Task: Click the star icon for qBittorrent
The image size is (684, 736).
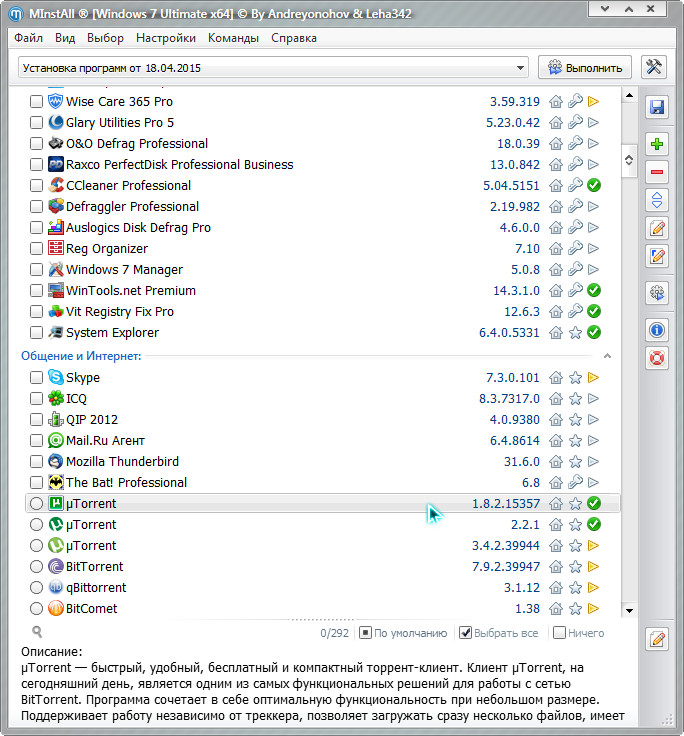Action: pyautogui.click(x=575, y=588)
